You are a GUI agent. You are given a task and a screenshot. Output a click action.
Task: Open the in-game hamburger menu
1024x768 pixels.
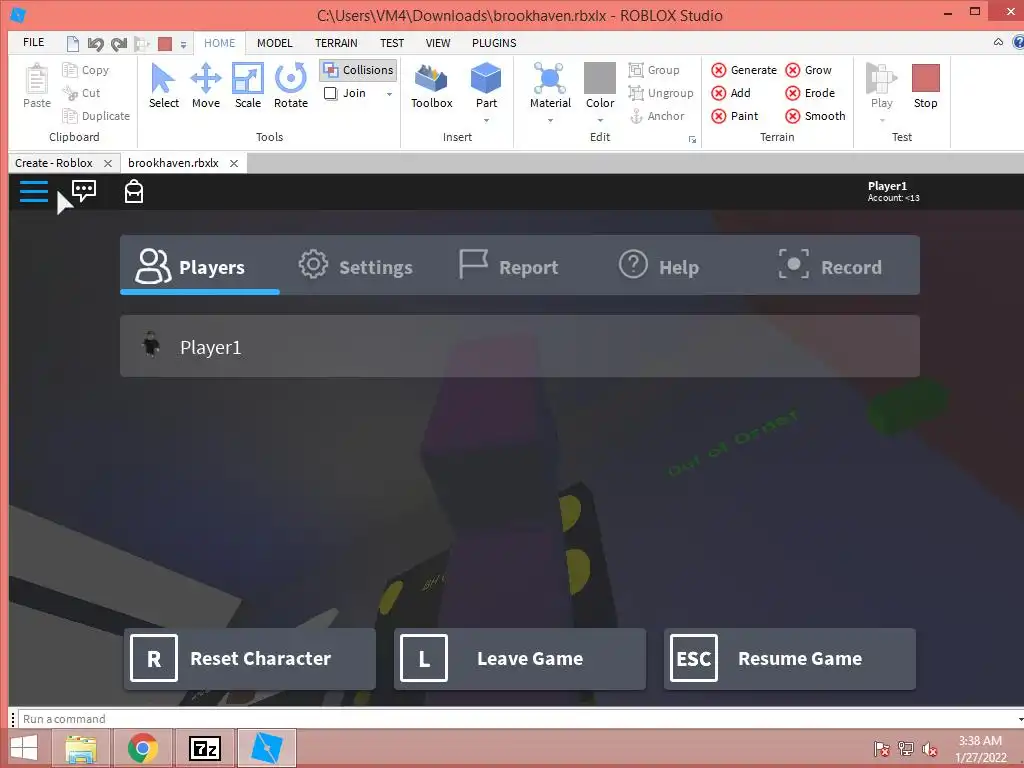click(34, 191)
